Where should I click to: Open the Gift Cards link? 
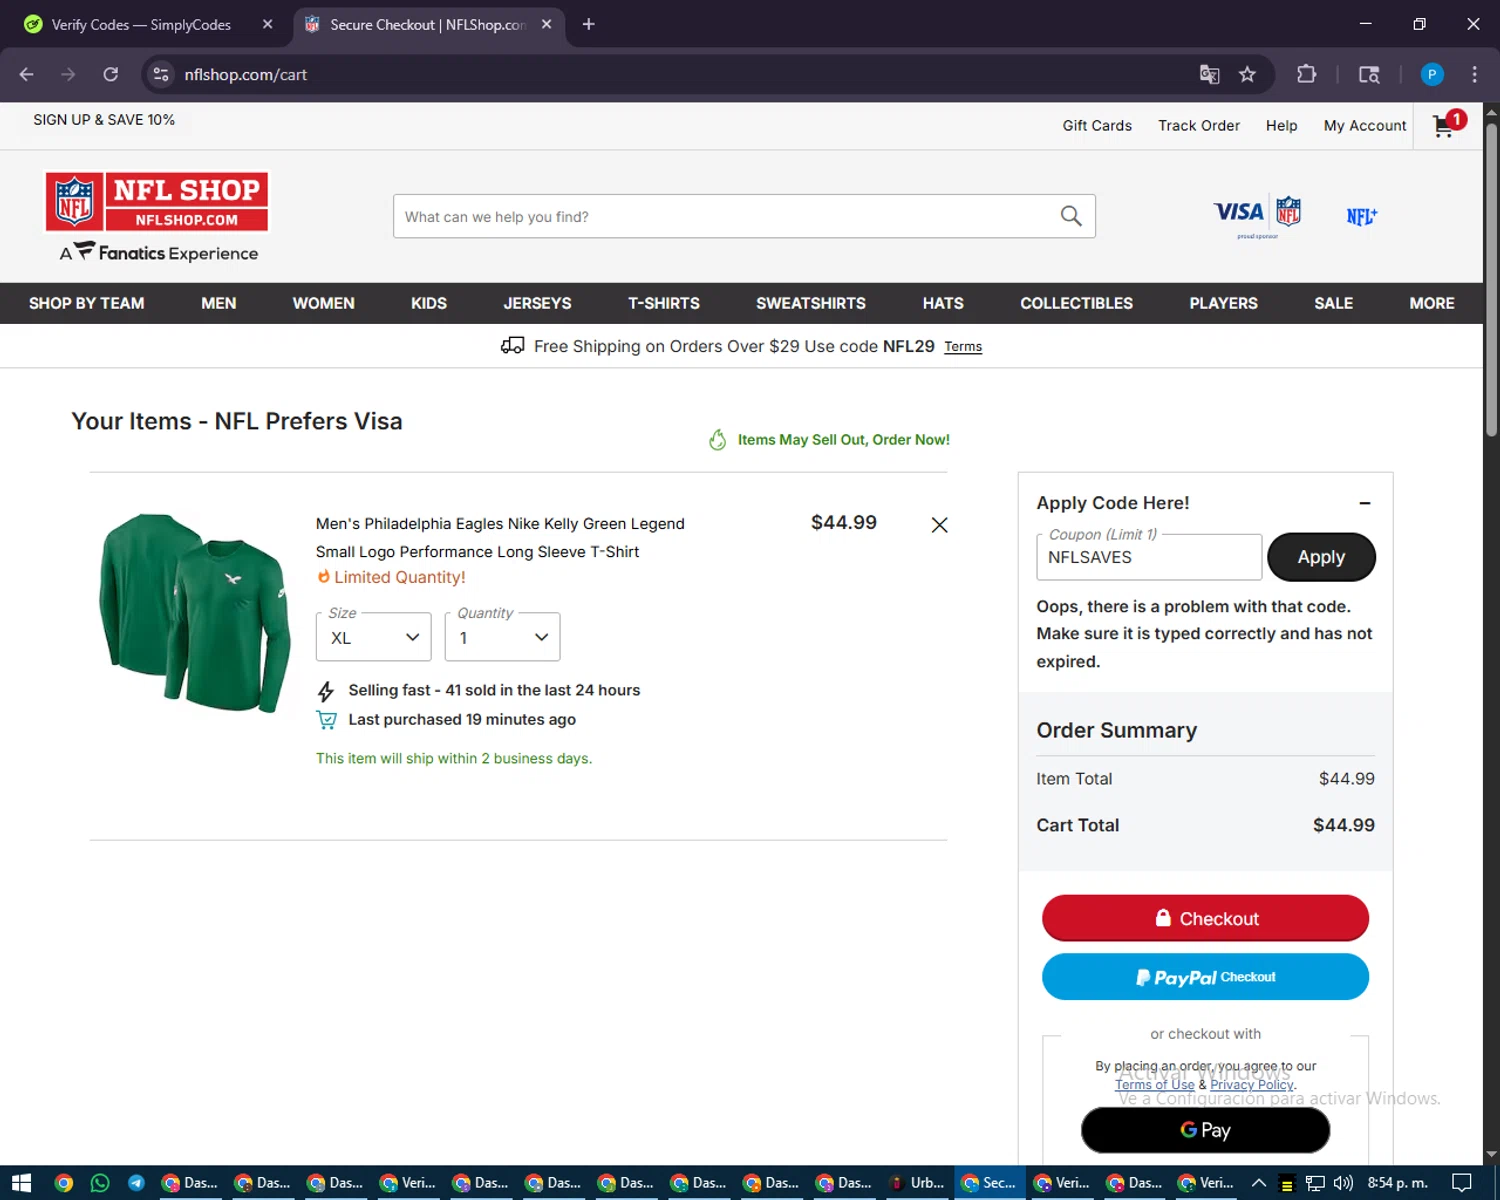1097,126
